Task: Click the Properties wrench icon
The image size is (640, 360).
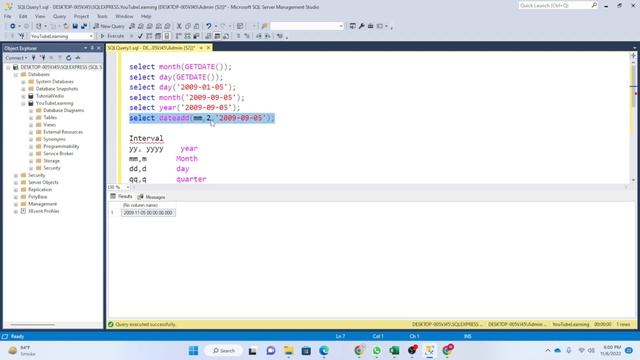Action: coord(361,26)
